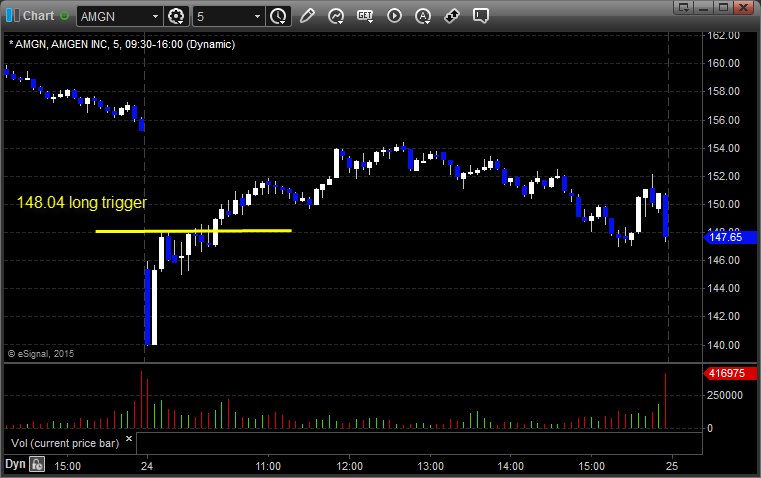Click the Dyn time mode label
The width and height of the screenshot is (761, 478).
tap(15, 464)
